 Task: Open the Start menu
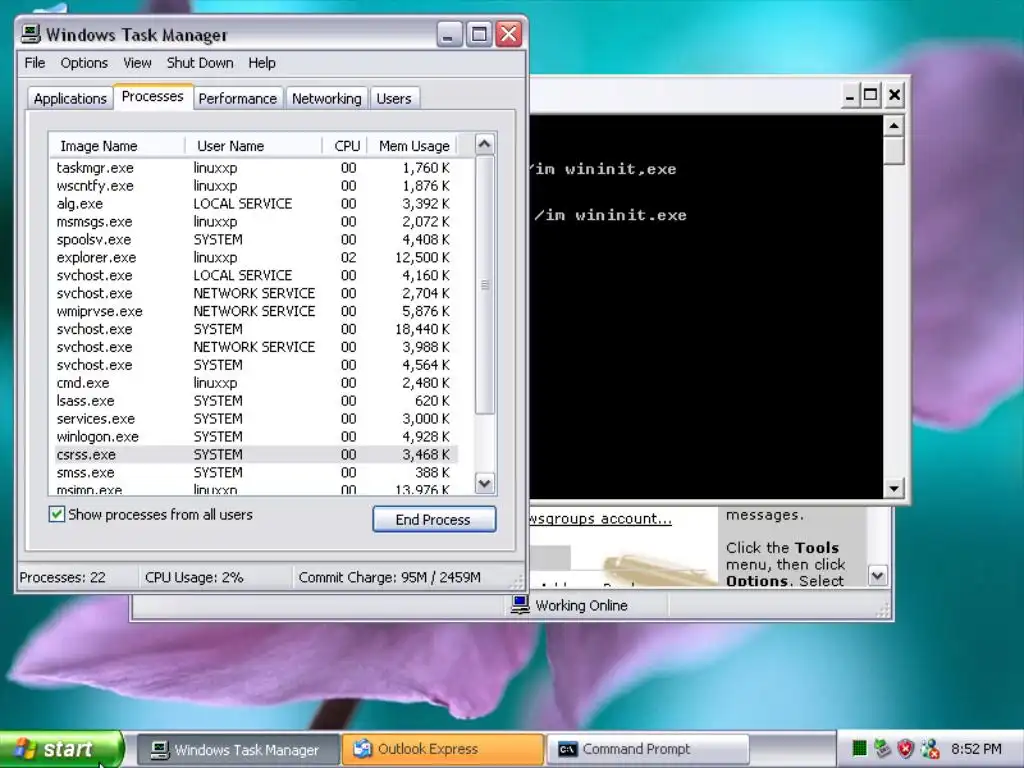(x=61, y=749)
